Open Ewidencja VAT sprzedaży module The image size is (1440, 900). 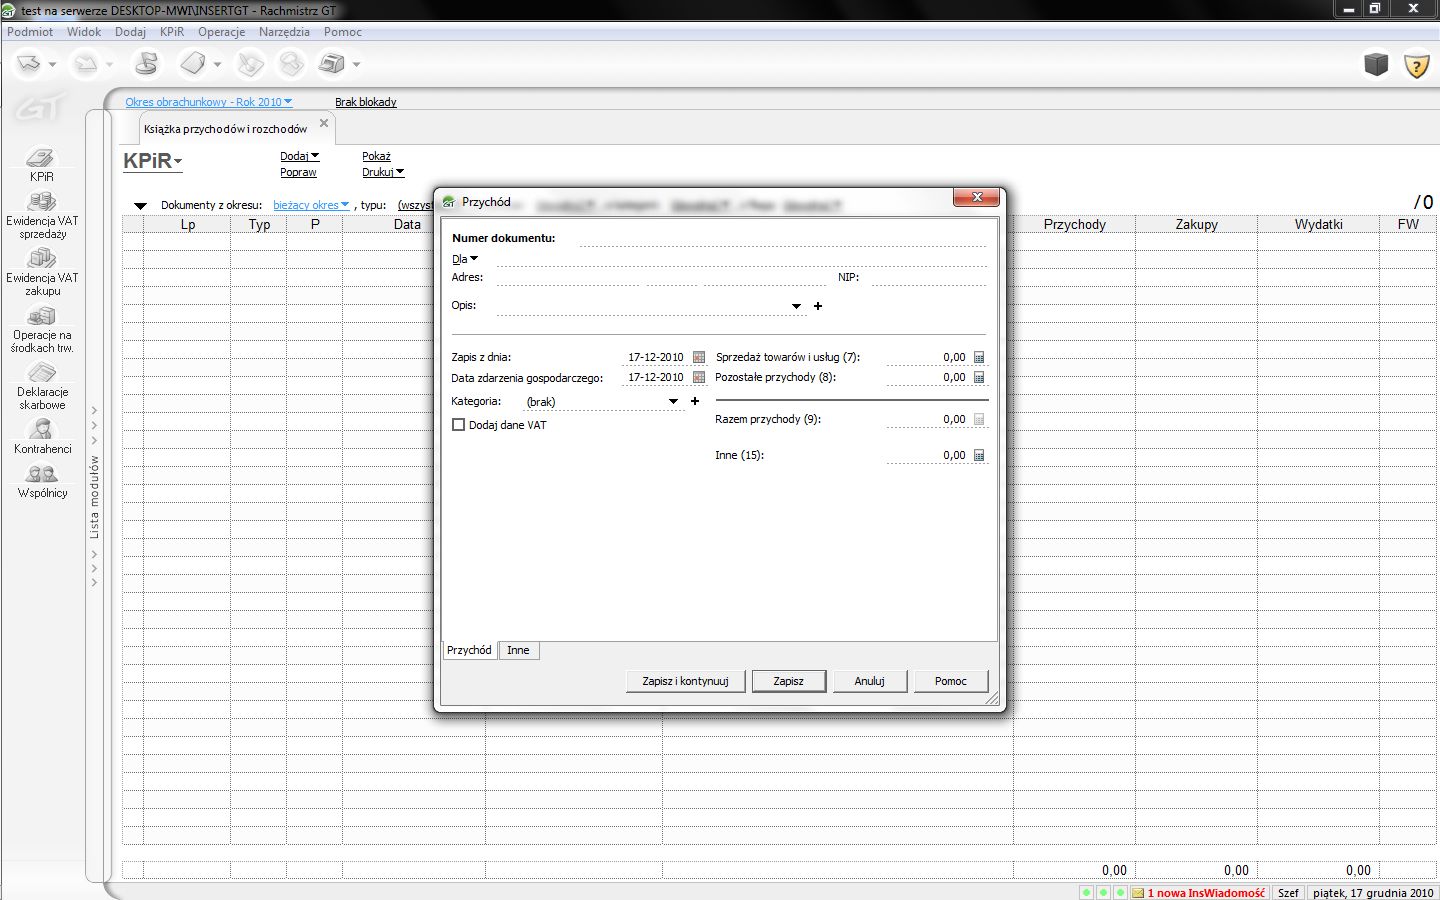coord(42,215)
